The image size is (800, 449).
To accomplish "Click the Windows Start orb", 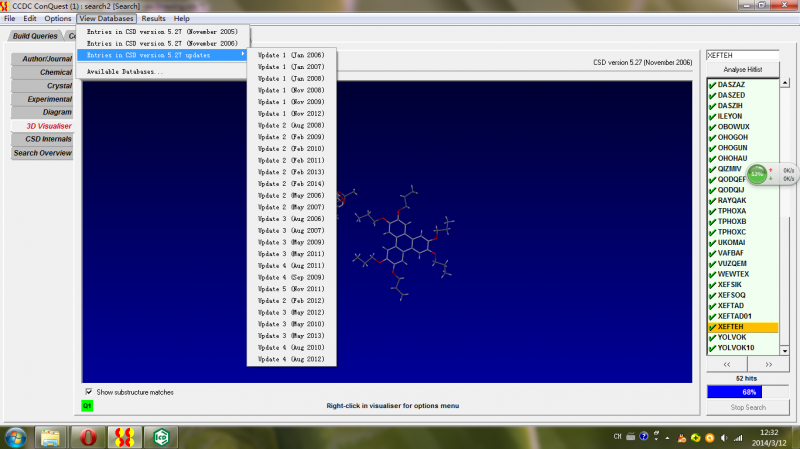I will click(x=15, y=437).
